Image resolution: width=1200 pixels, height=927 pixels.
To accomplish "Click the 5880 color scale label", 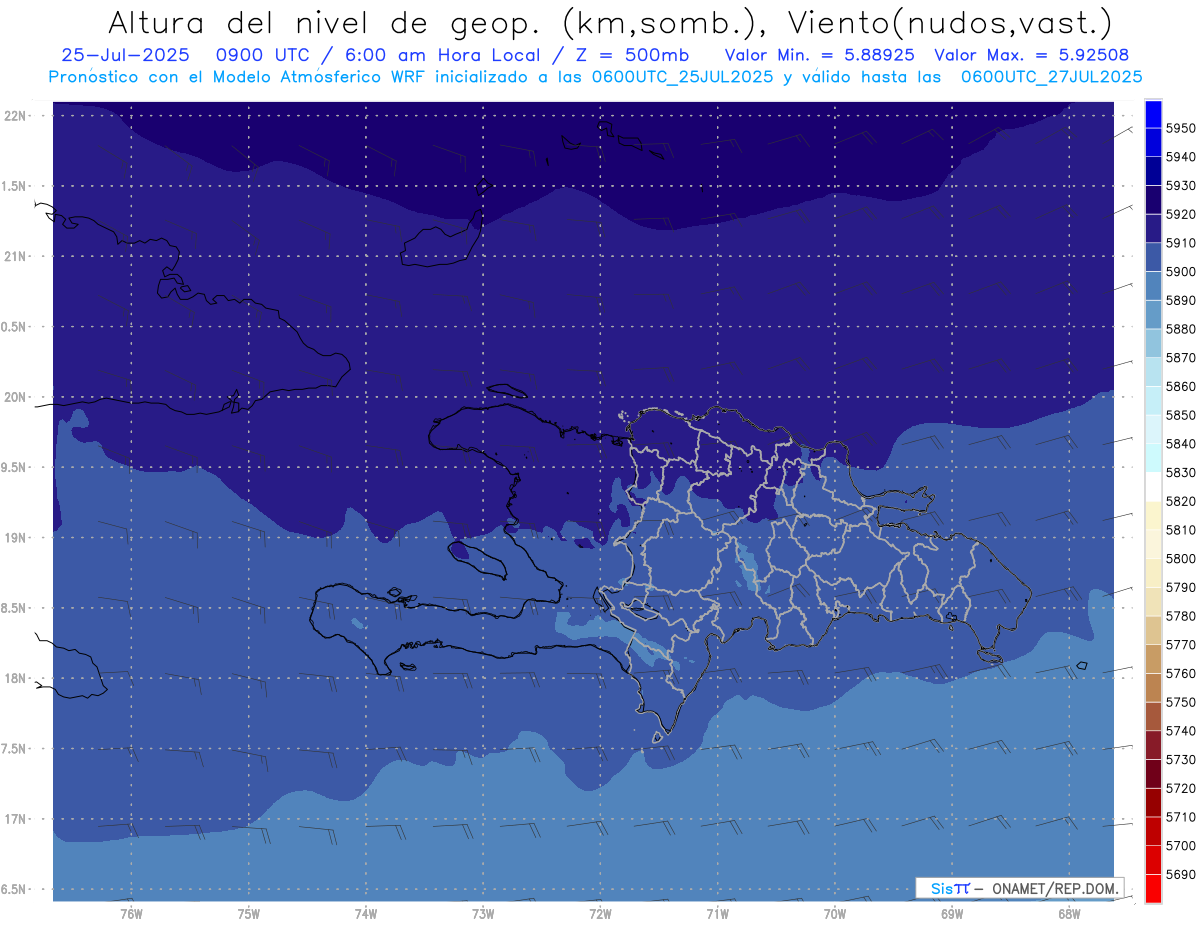I will tap(1180, 329).
